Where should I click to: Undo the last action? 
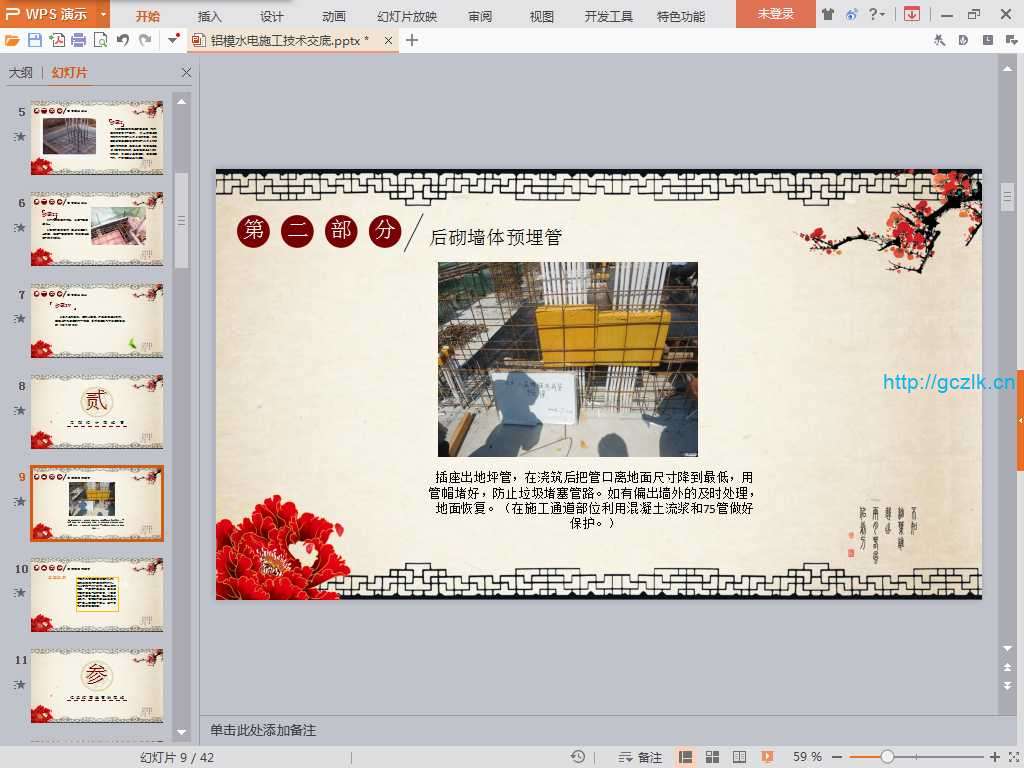(x=123, y=40)
